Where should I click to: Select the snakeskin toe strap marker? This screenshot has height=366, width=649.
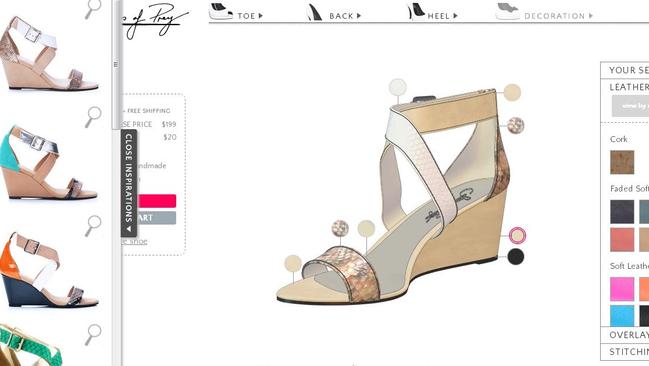pos(340,229)
